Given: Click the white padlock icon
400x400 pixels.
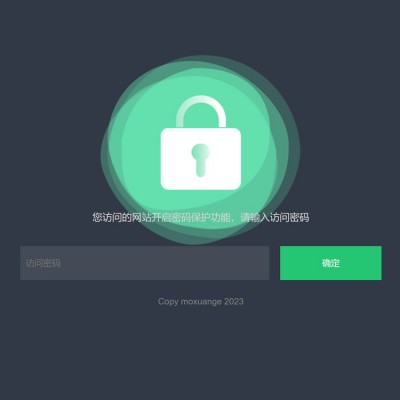Looking at the screenshot, I should (x=201, y=143).
